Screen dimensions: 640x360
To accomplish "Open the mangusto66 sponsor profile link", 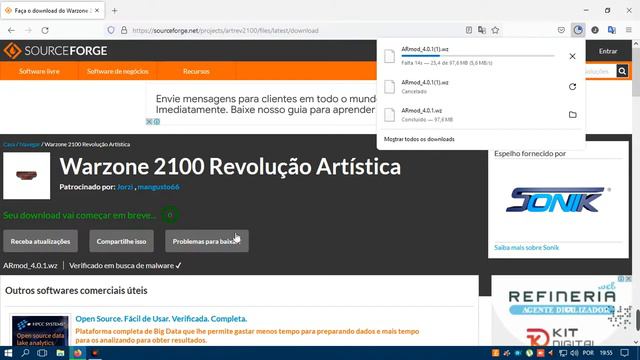I will point(158,187).
